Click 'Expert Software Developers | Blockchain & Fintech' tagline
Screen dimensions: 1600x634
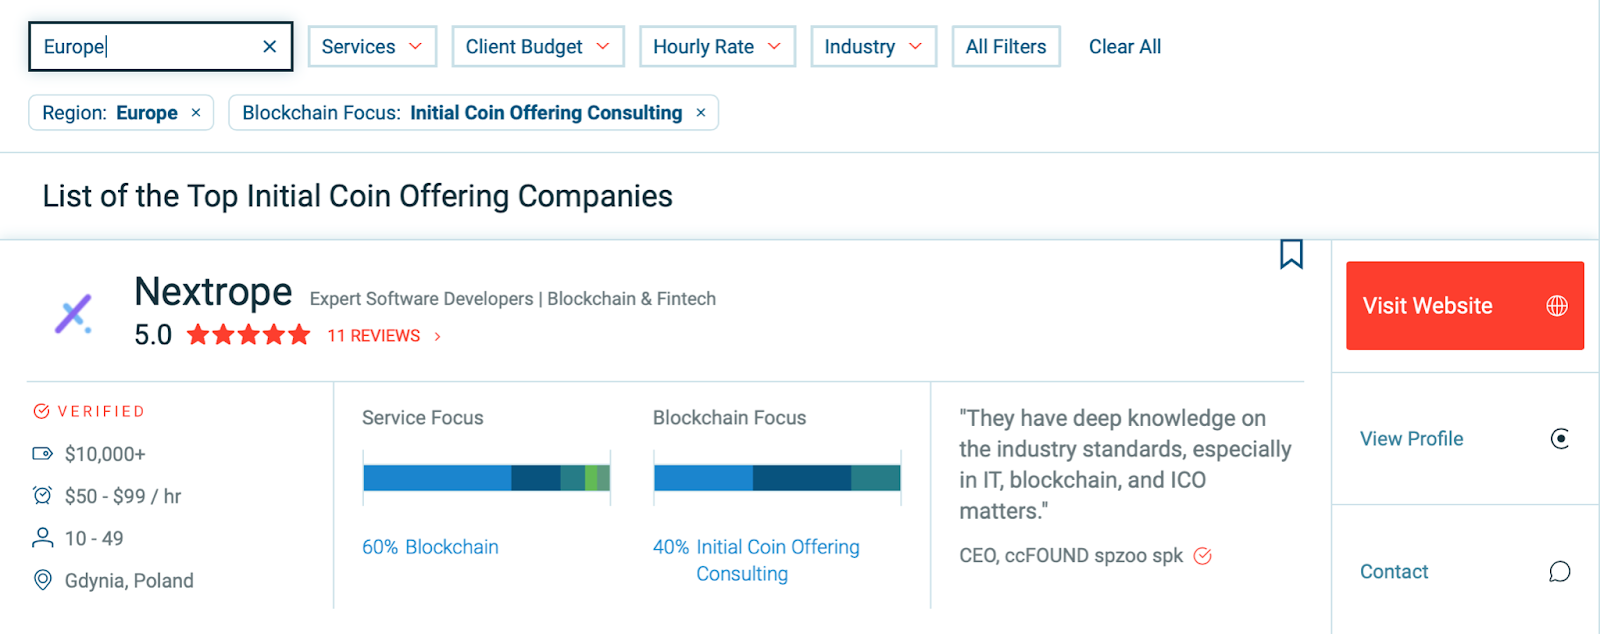513,299
